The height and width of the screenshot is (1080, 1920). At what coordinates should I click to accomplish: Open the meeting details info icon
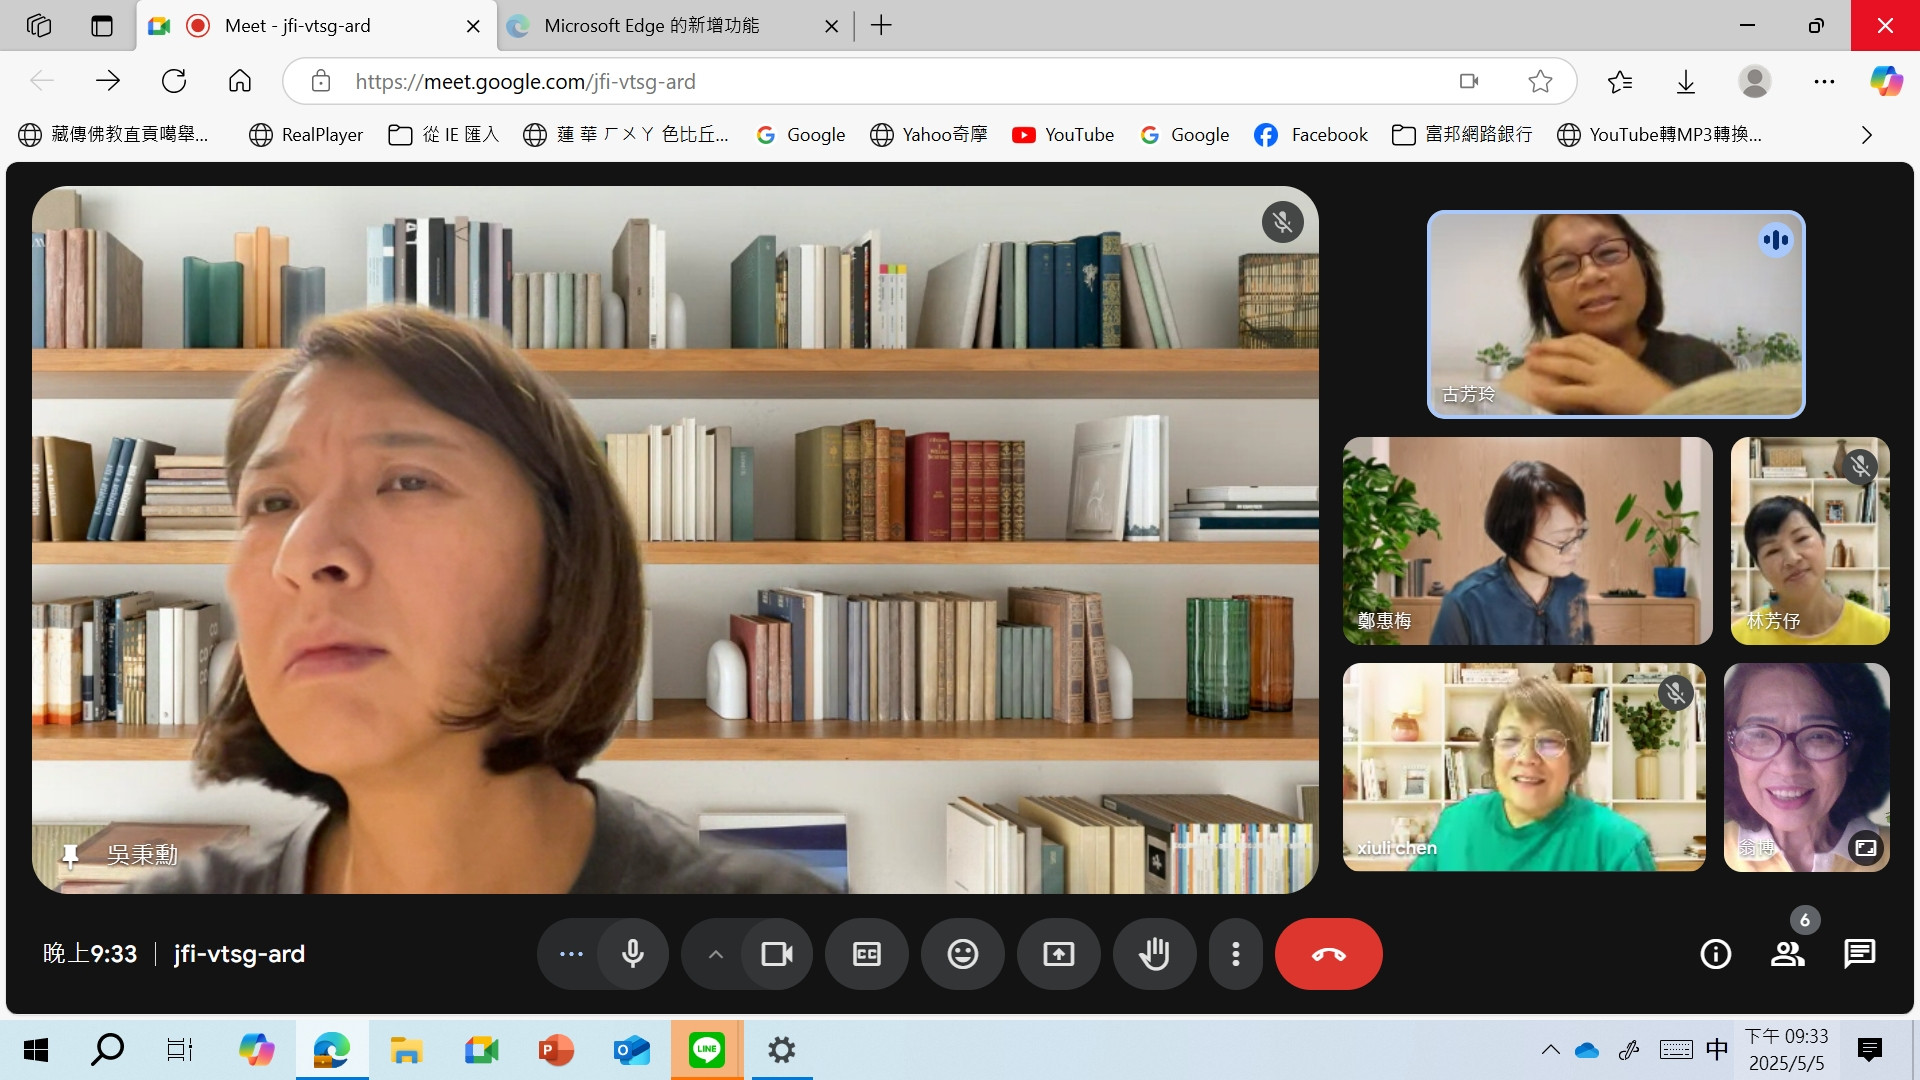pos(1715,954)
